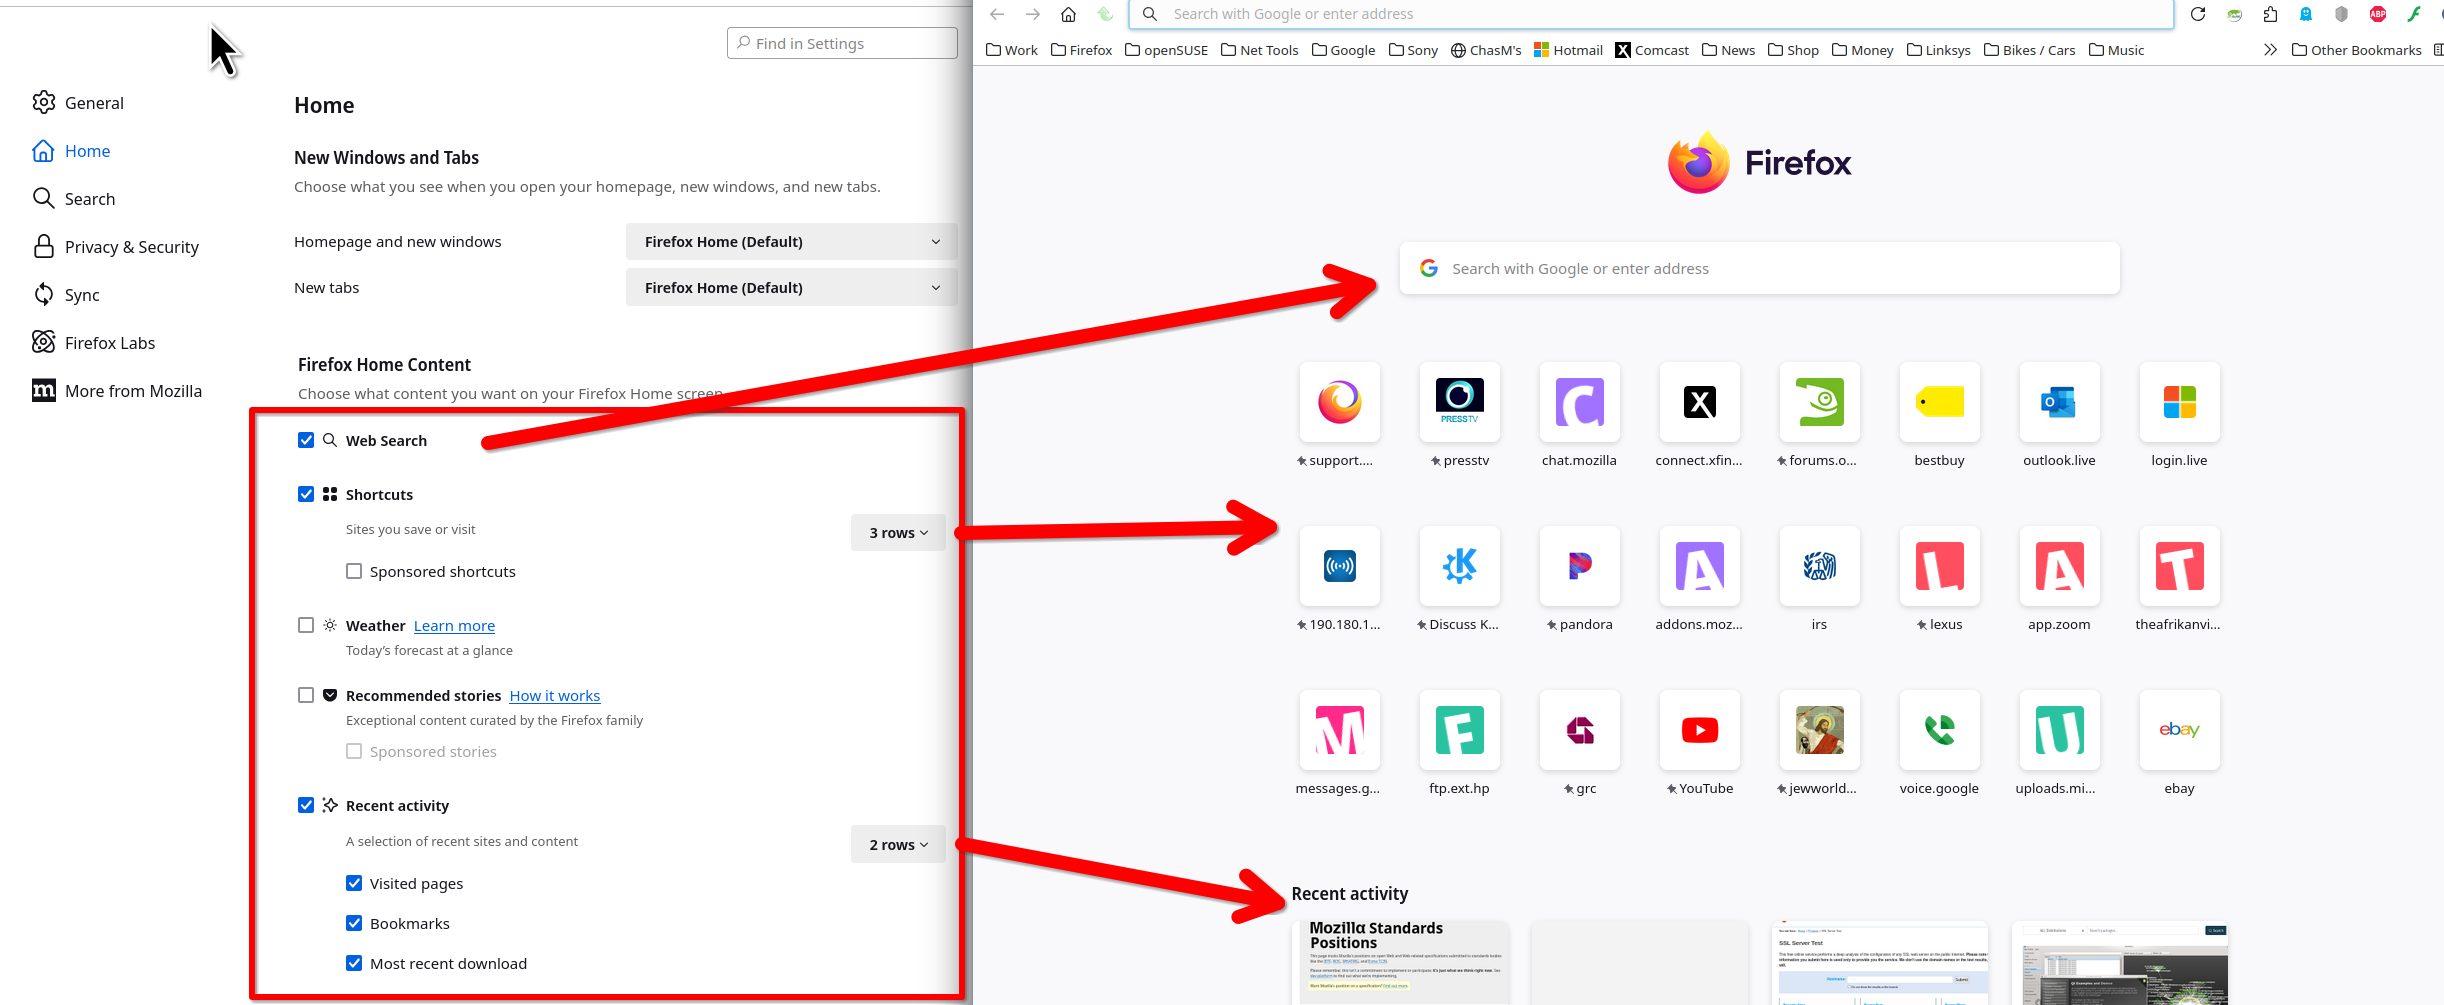The height and width of the screenshot is (1005, 2444).
Task: Open the openSUSE bookmarks folder
Action: point(1166,50)
